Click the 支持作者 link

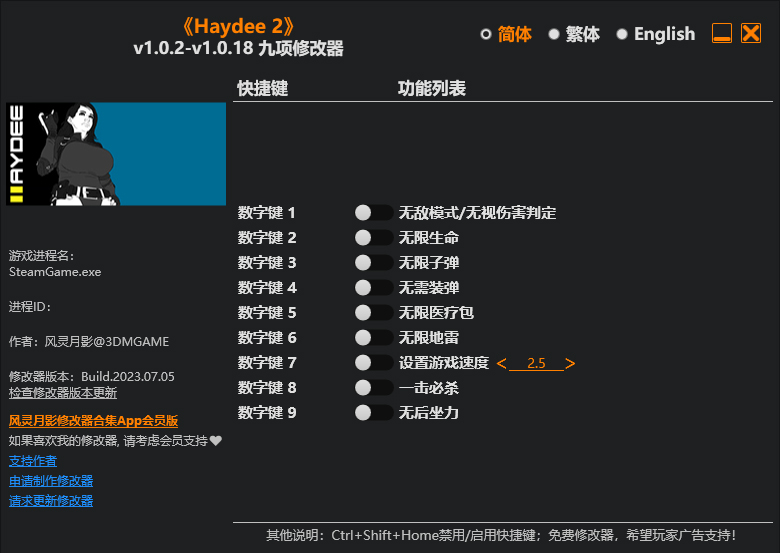pyautogui.click(x=33, y=461)
